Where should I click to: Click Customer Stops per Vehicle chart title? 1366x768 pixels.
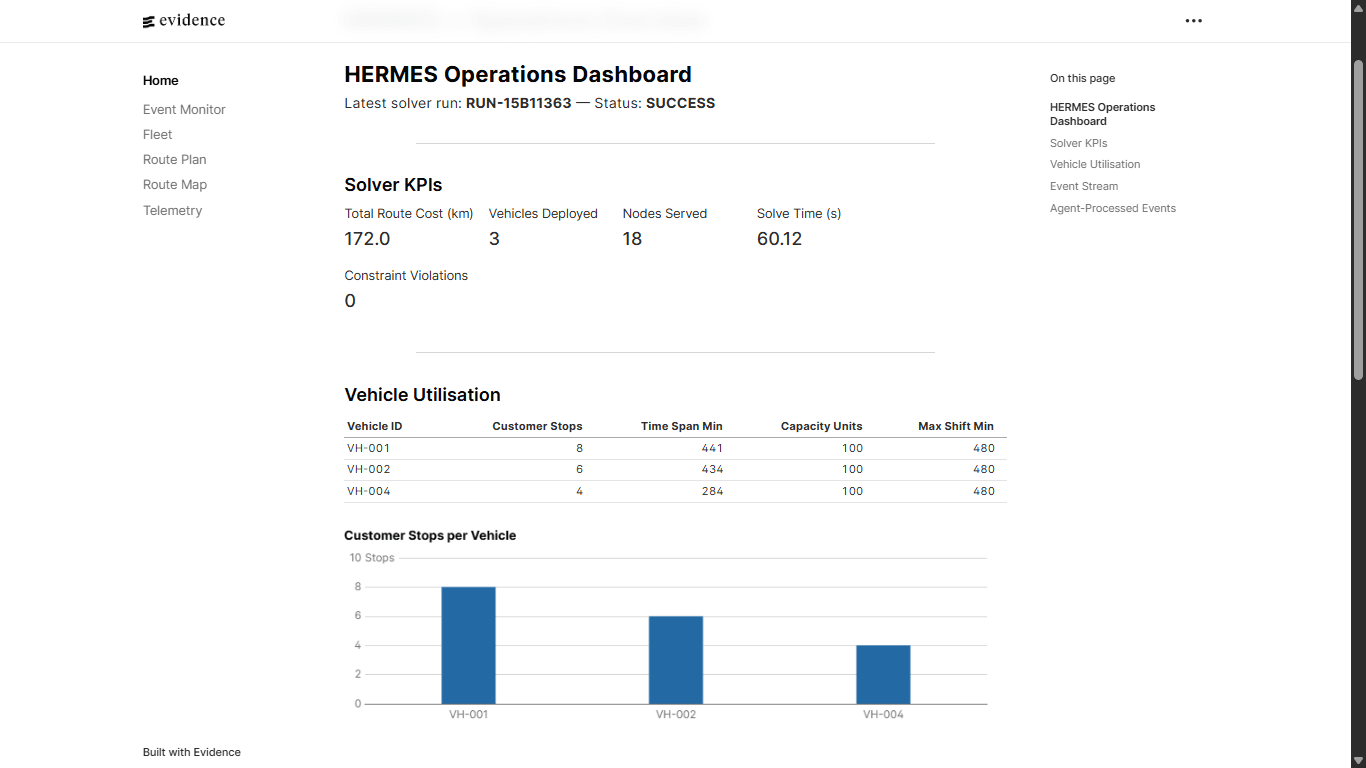tap(430, 536)
